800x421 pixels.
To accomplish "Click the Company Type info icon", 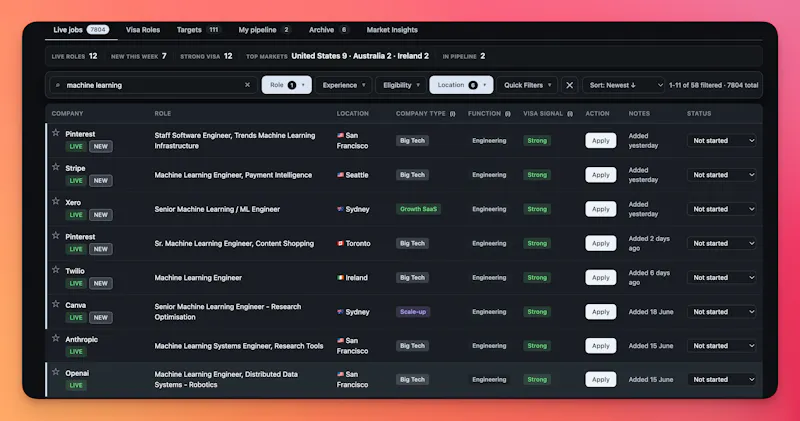I will pos(453,114).
